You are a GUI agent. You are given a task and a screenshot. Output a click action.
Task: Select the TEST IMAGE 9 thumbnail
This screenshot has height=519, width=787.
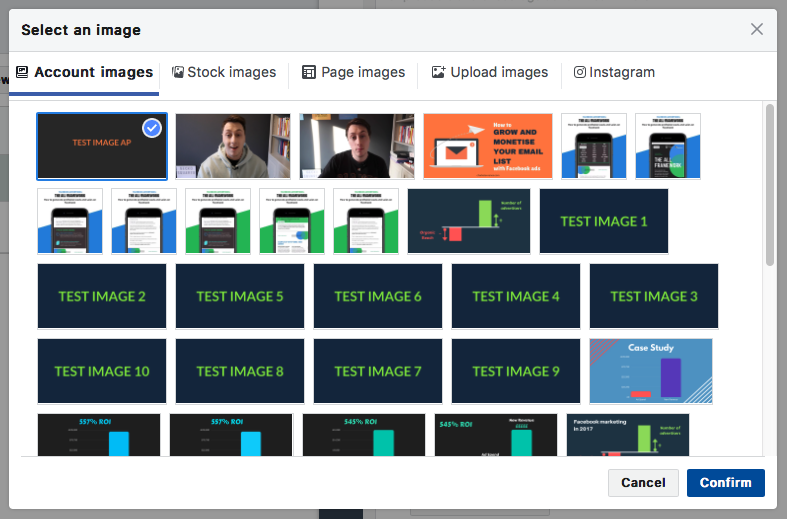tap(516, 371)
